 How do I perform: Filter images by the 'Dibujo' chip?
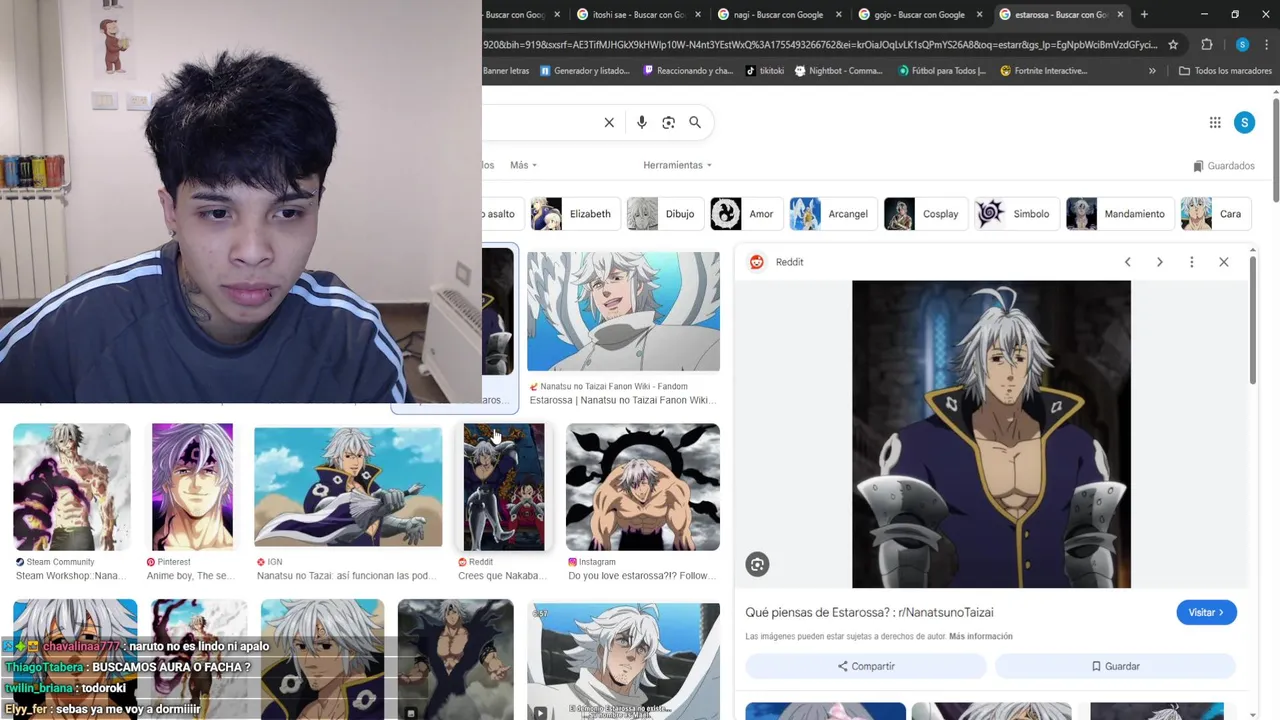665,214
